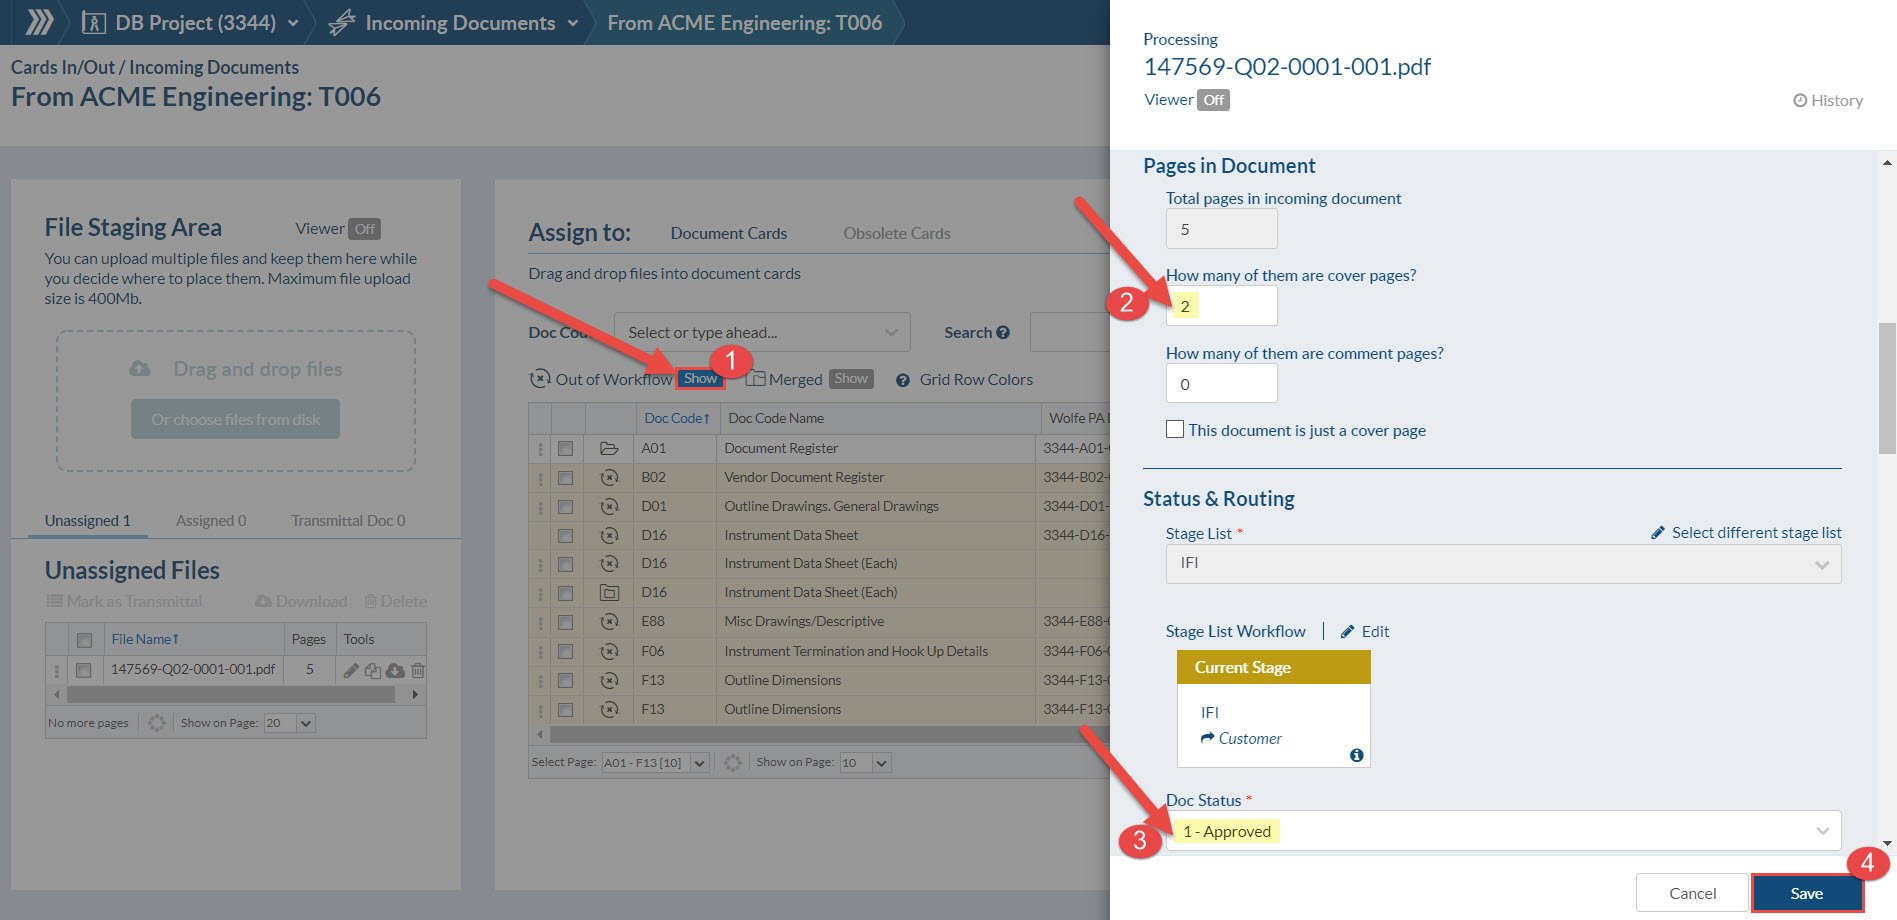Click horizontal scrollbar in Unassigned Files grid
Image resolution: width=1897 pixels, height=920 pixels.
(x=231, y=694)
